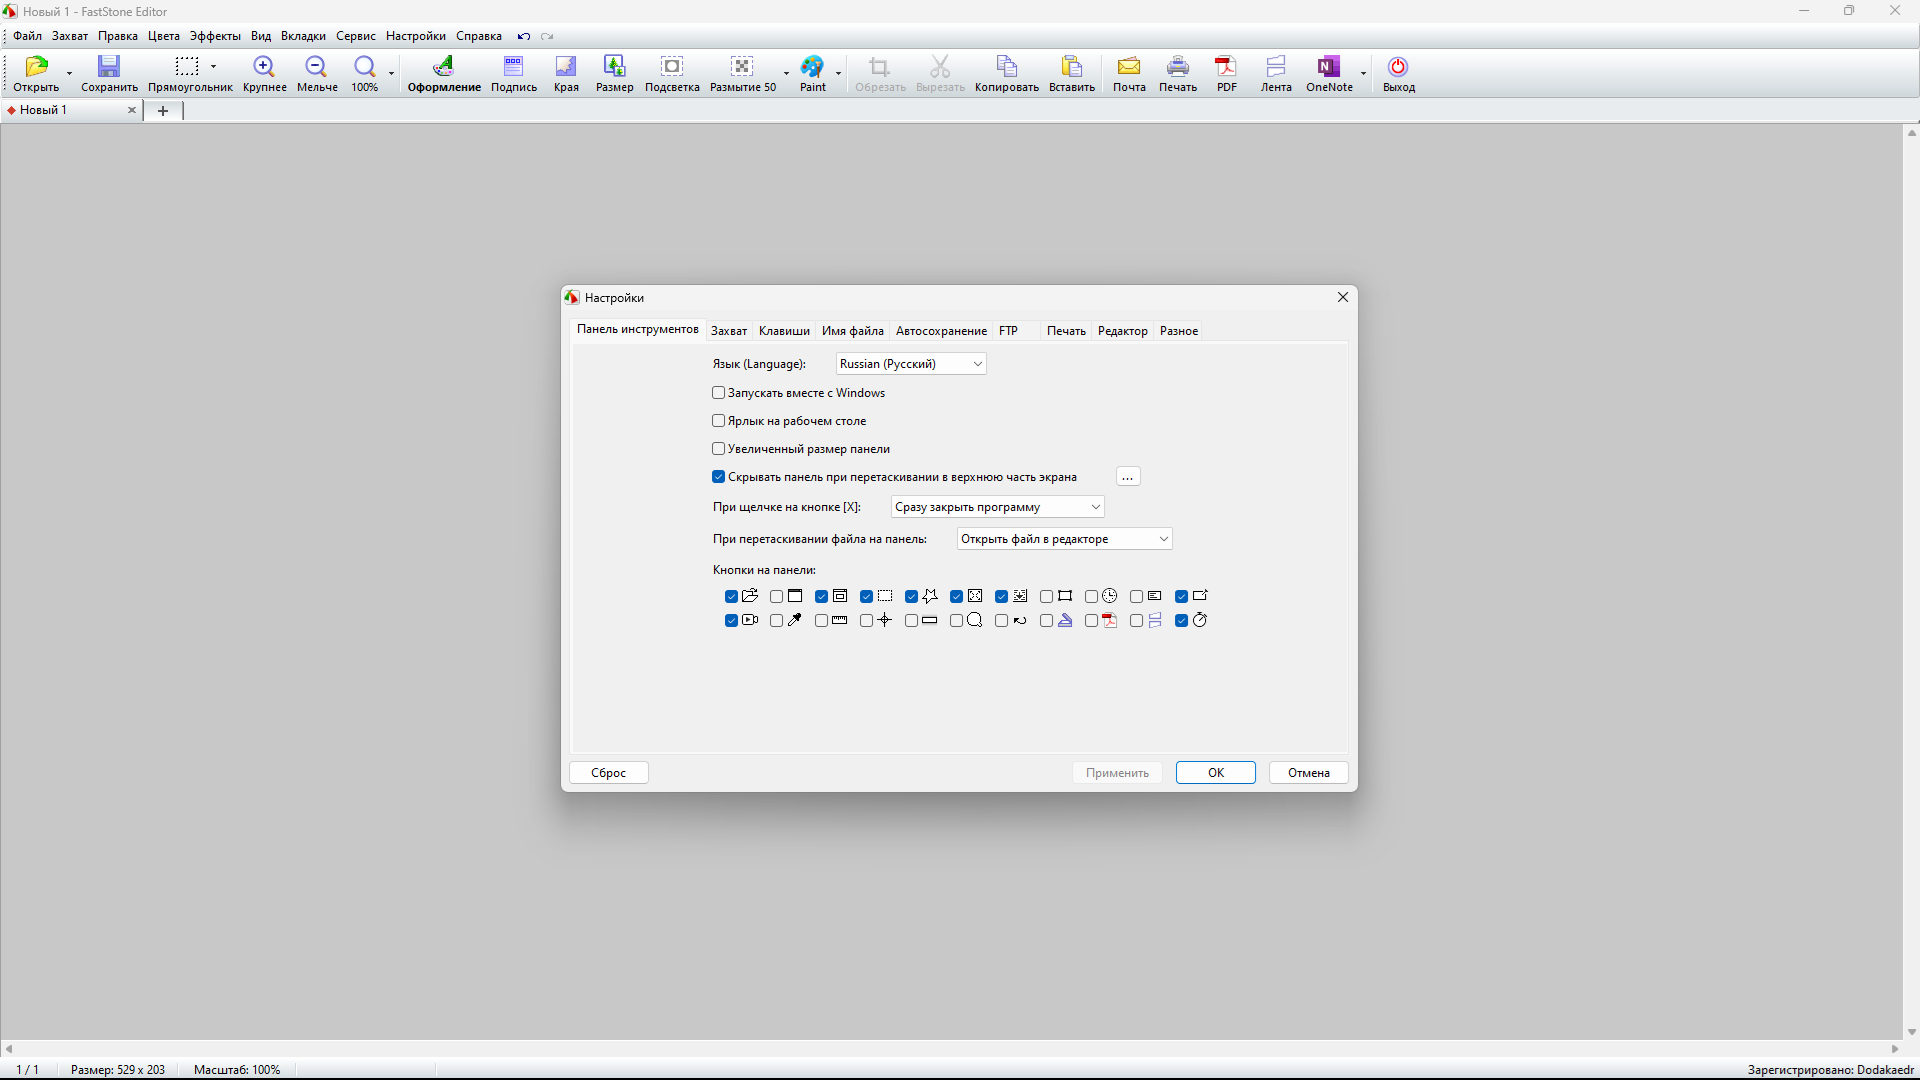The image size is (1920, 1080).
Task: Open the Оформление drawing tool
Action: [444, 67]
